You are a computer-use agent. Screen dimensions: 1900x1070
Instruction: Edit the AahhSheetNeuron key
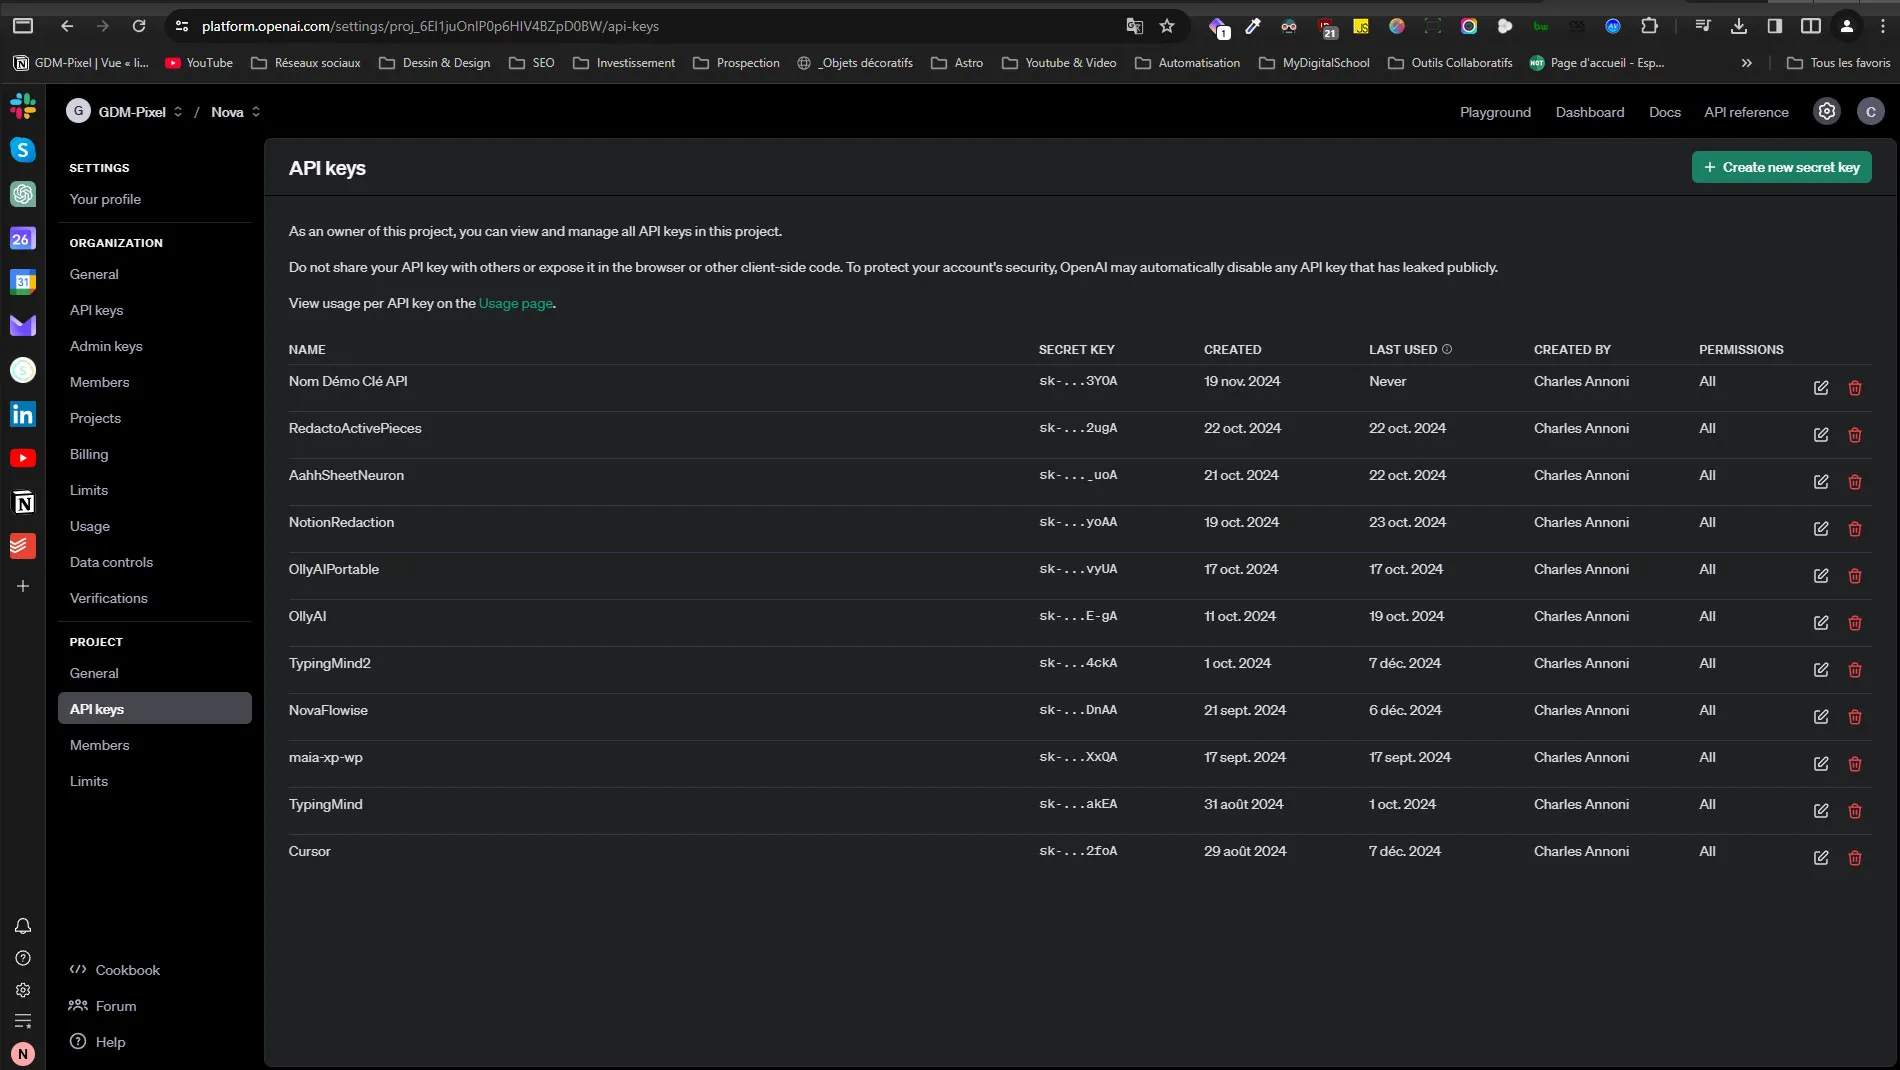pos(1821,482)
